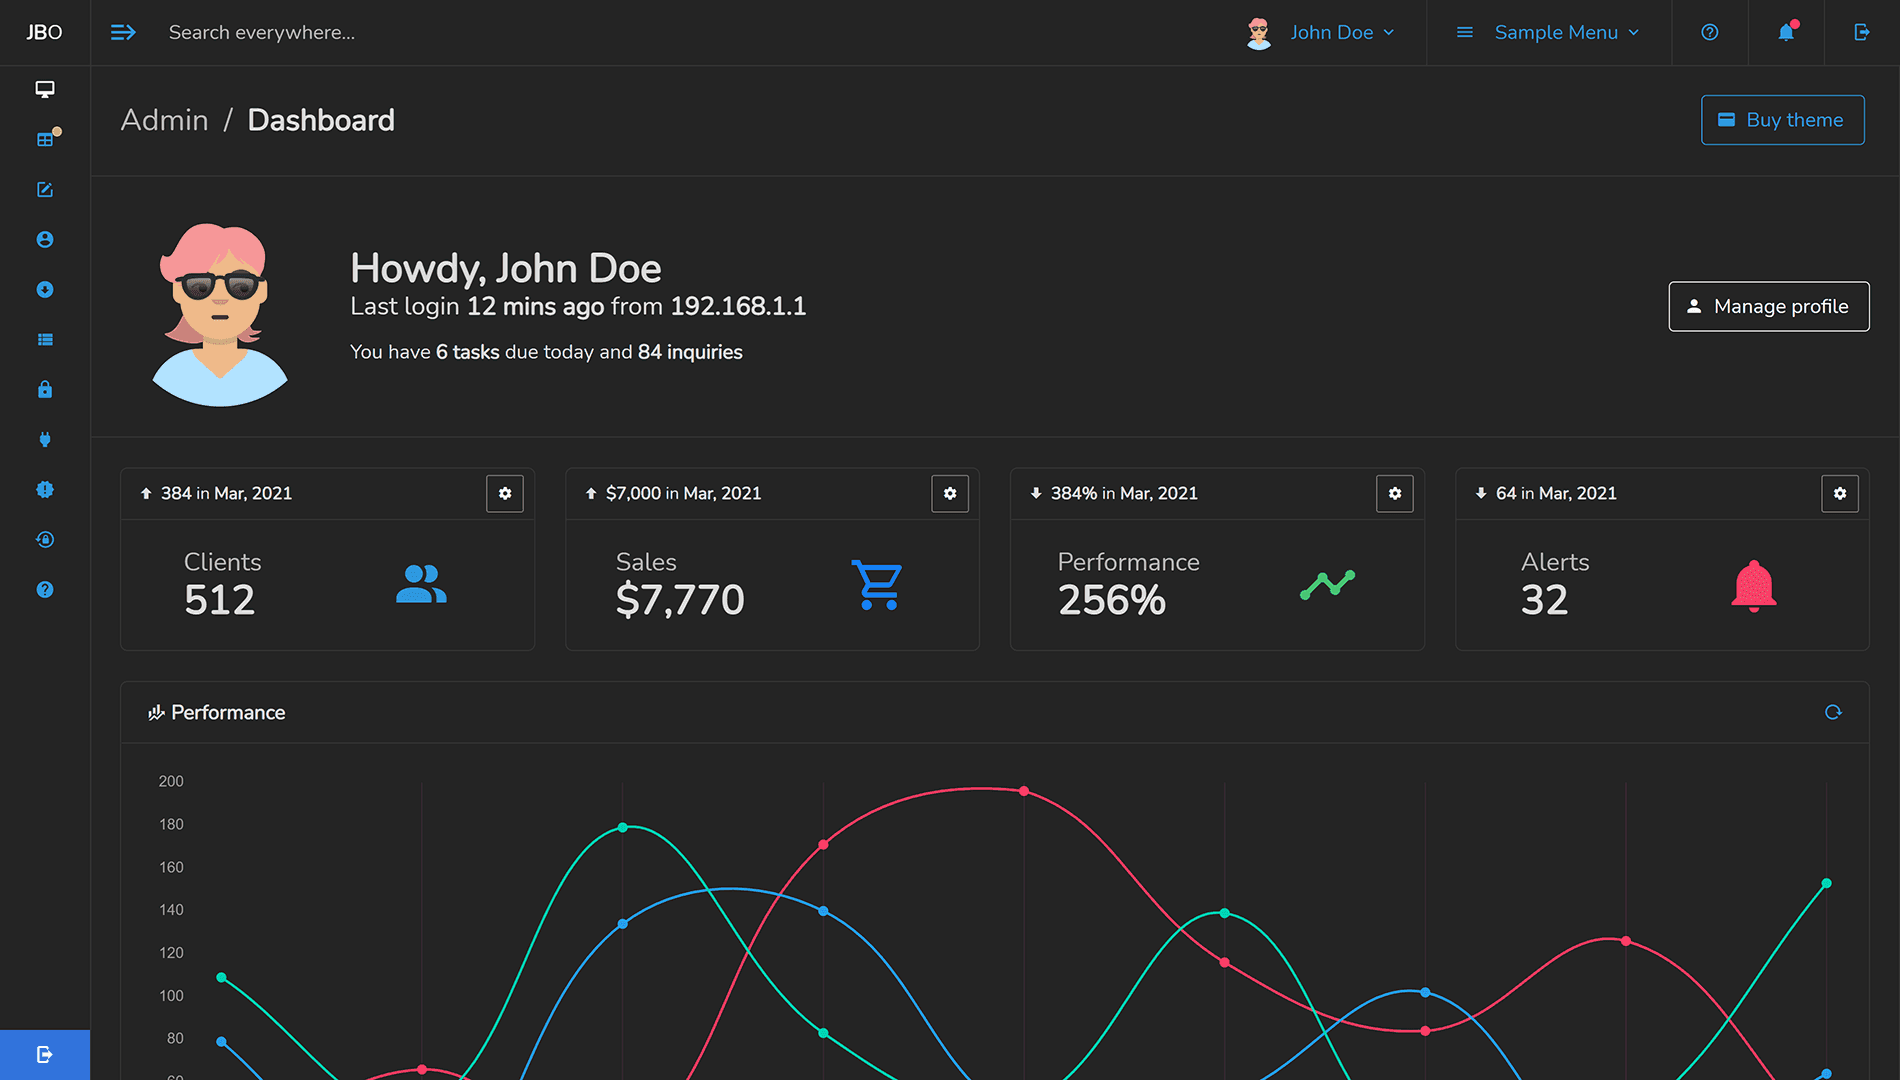Click the plug integrations icon in sidebar

(45, 439)
